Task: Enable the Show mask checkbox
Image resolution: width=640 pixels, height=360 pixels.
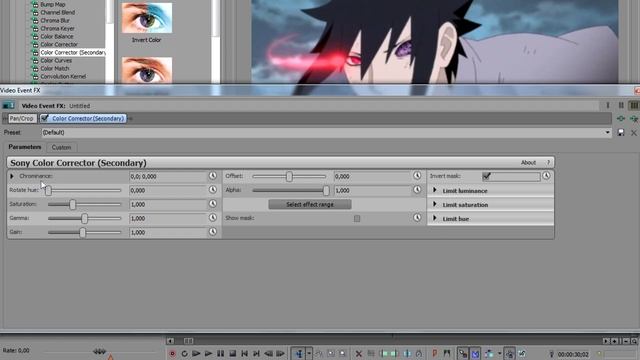Action: [357, 218]
